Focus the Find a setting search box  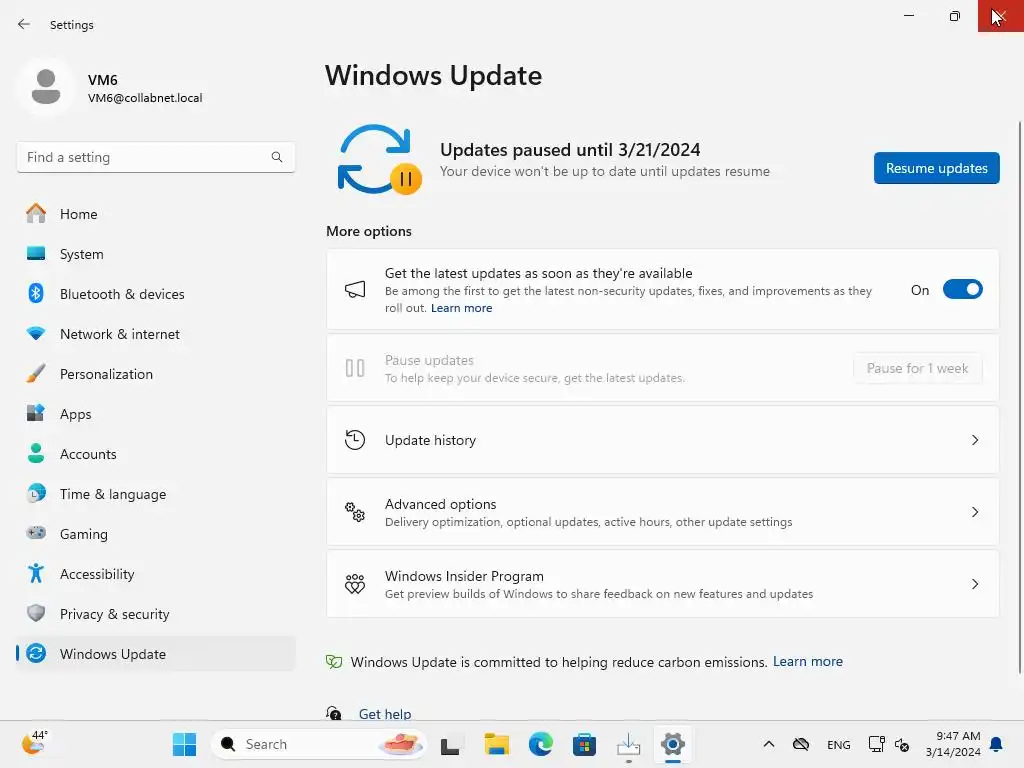coord(155,157)
